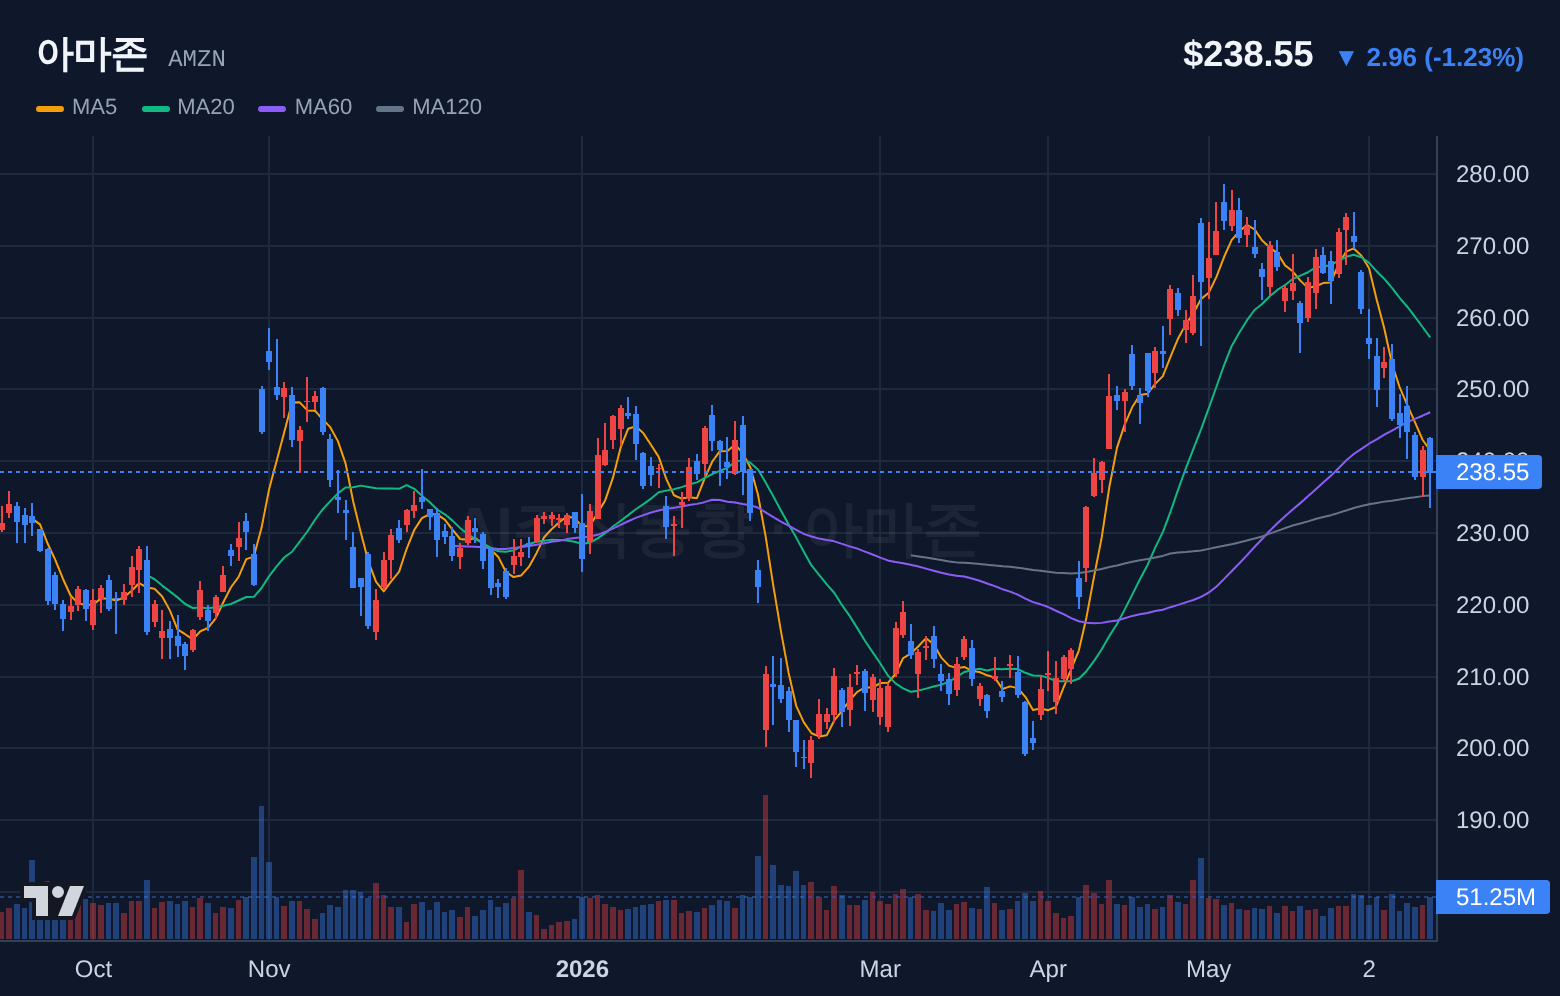The height and width of the screenshot is (996, 1560).
Task: Click the Oct date axis label
Action: [93, 969]
